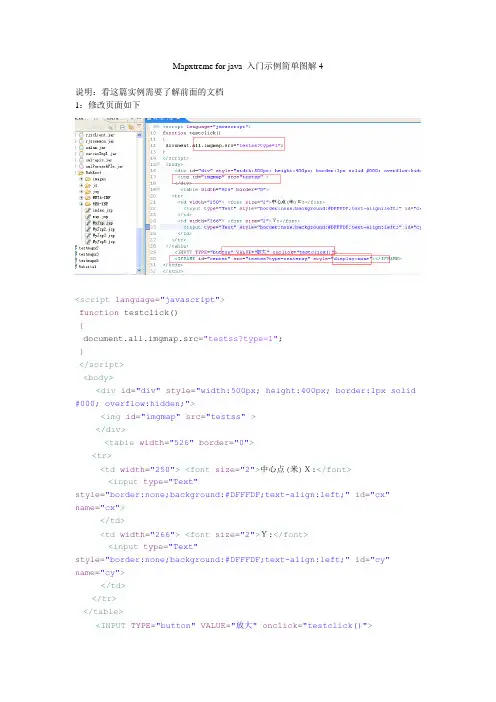The image size is (496, 702).
Task: Expand the jsp folder node
Action: 81,191
